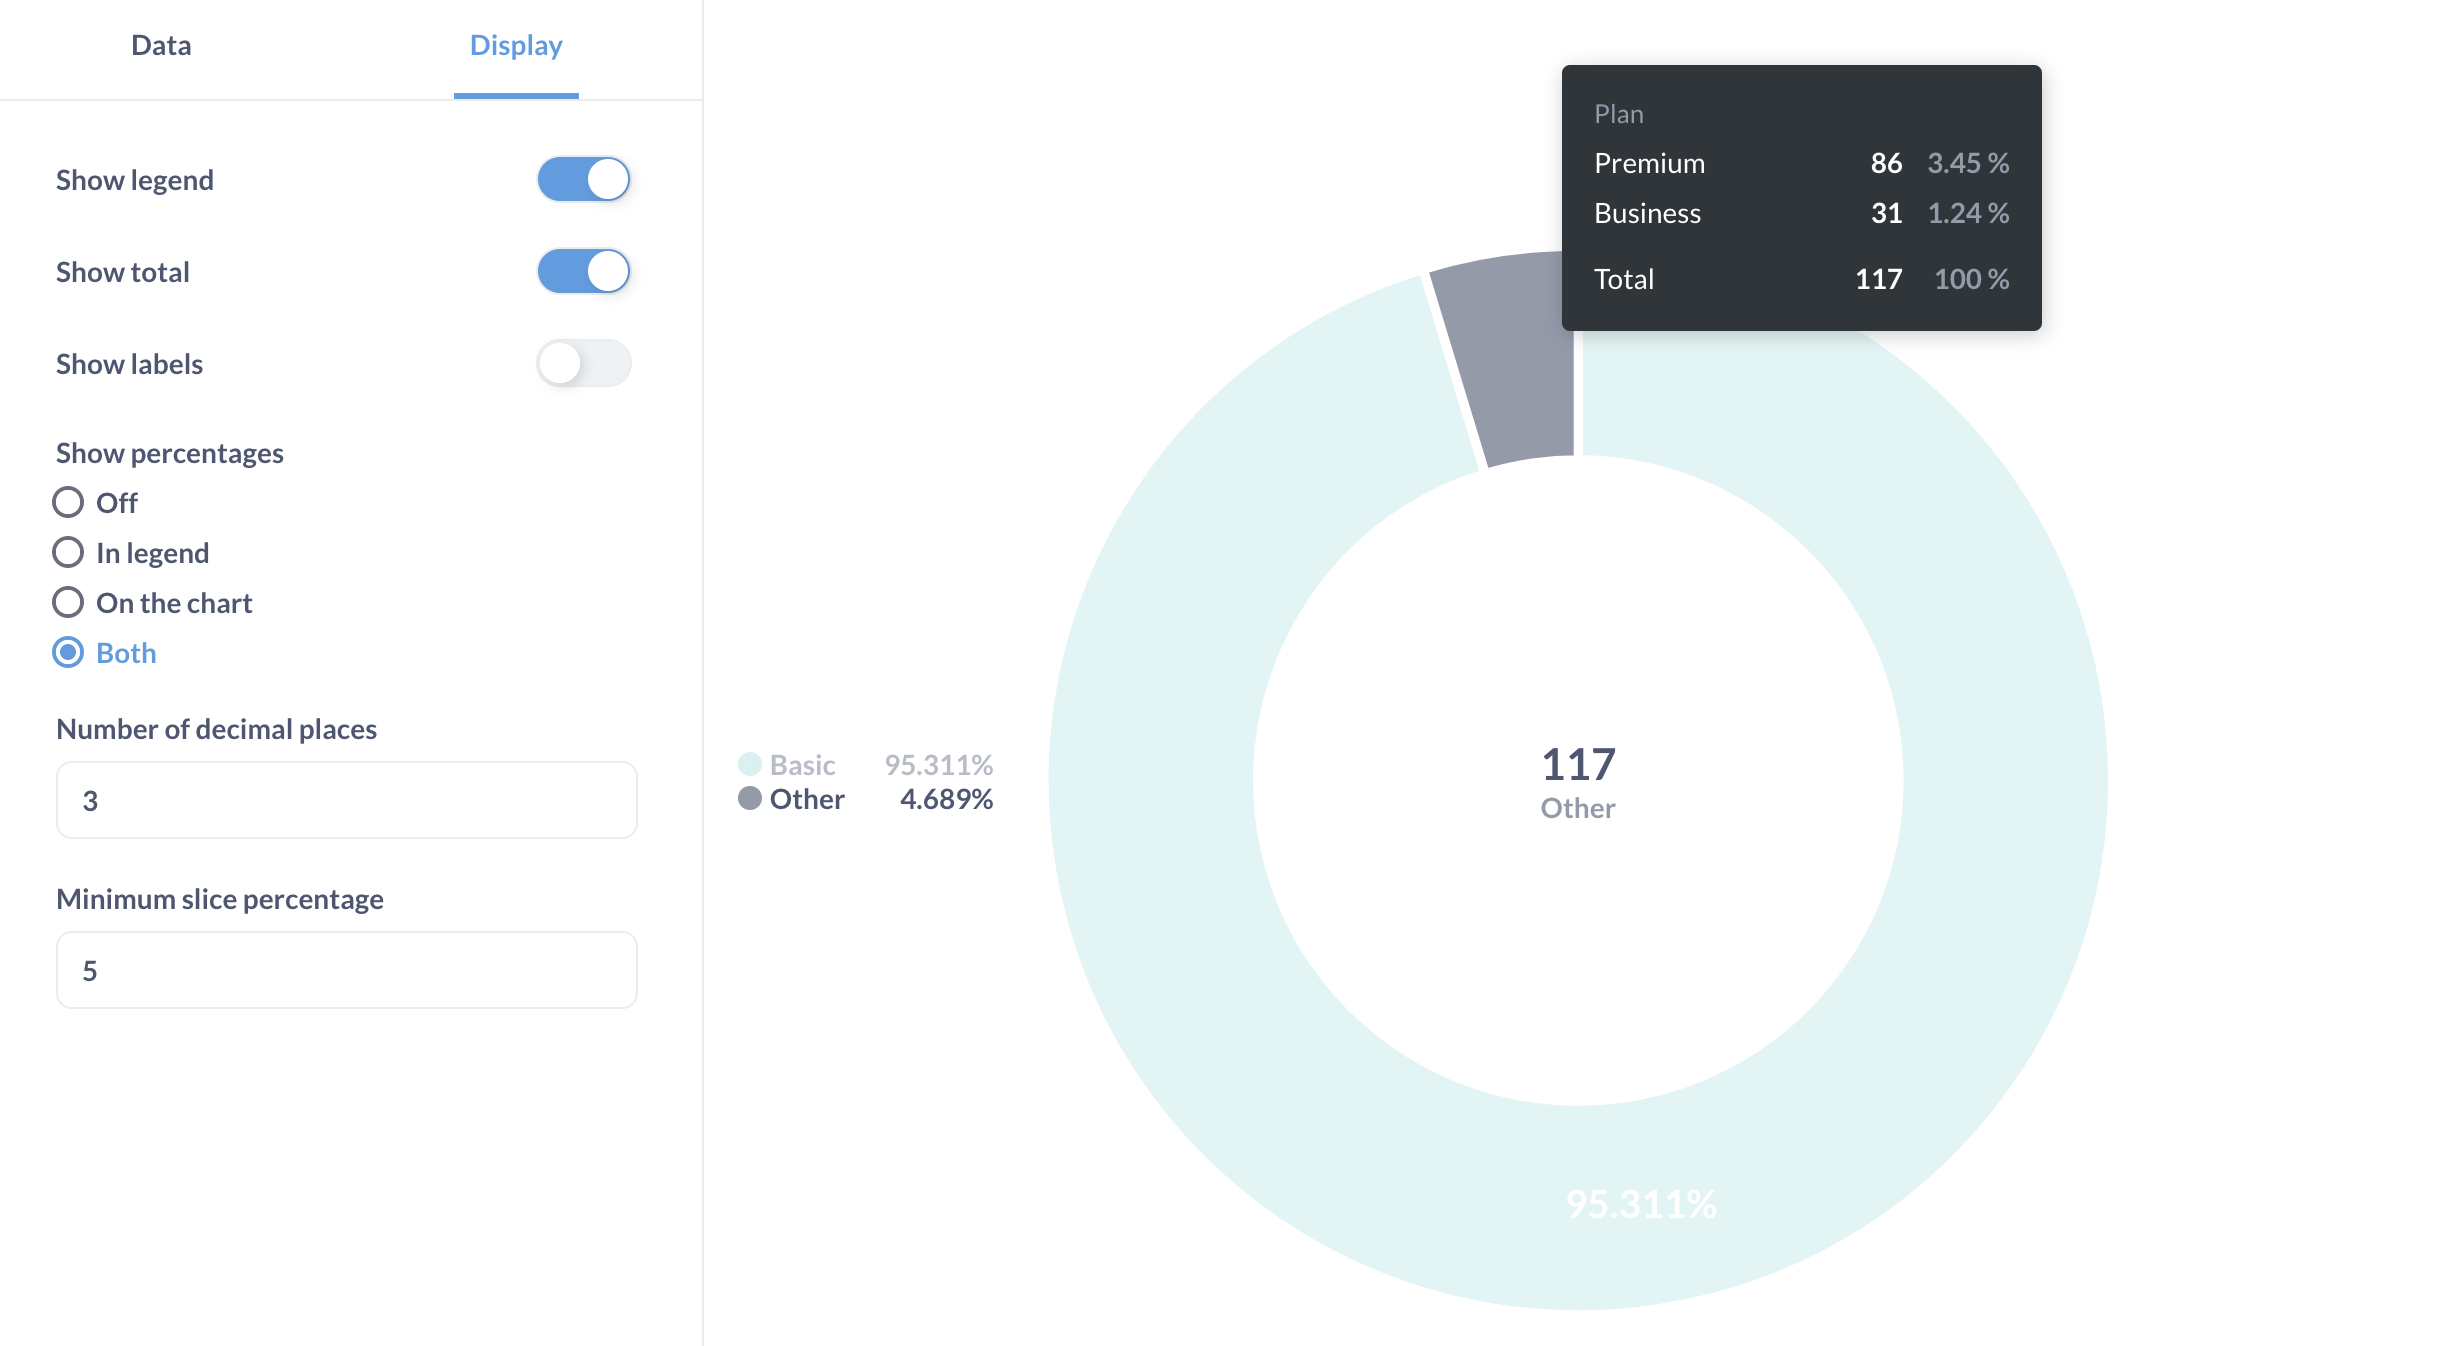Screen dimensions: 2438x1346
Task: Switch to the Data tab
Action: [x=161, y=46]
